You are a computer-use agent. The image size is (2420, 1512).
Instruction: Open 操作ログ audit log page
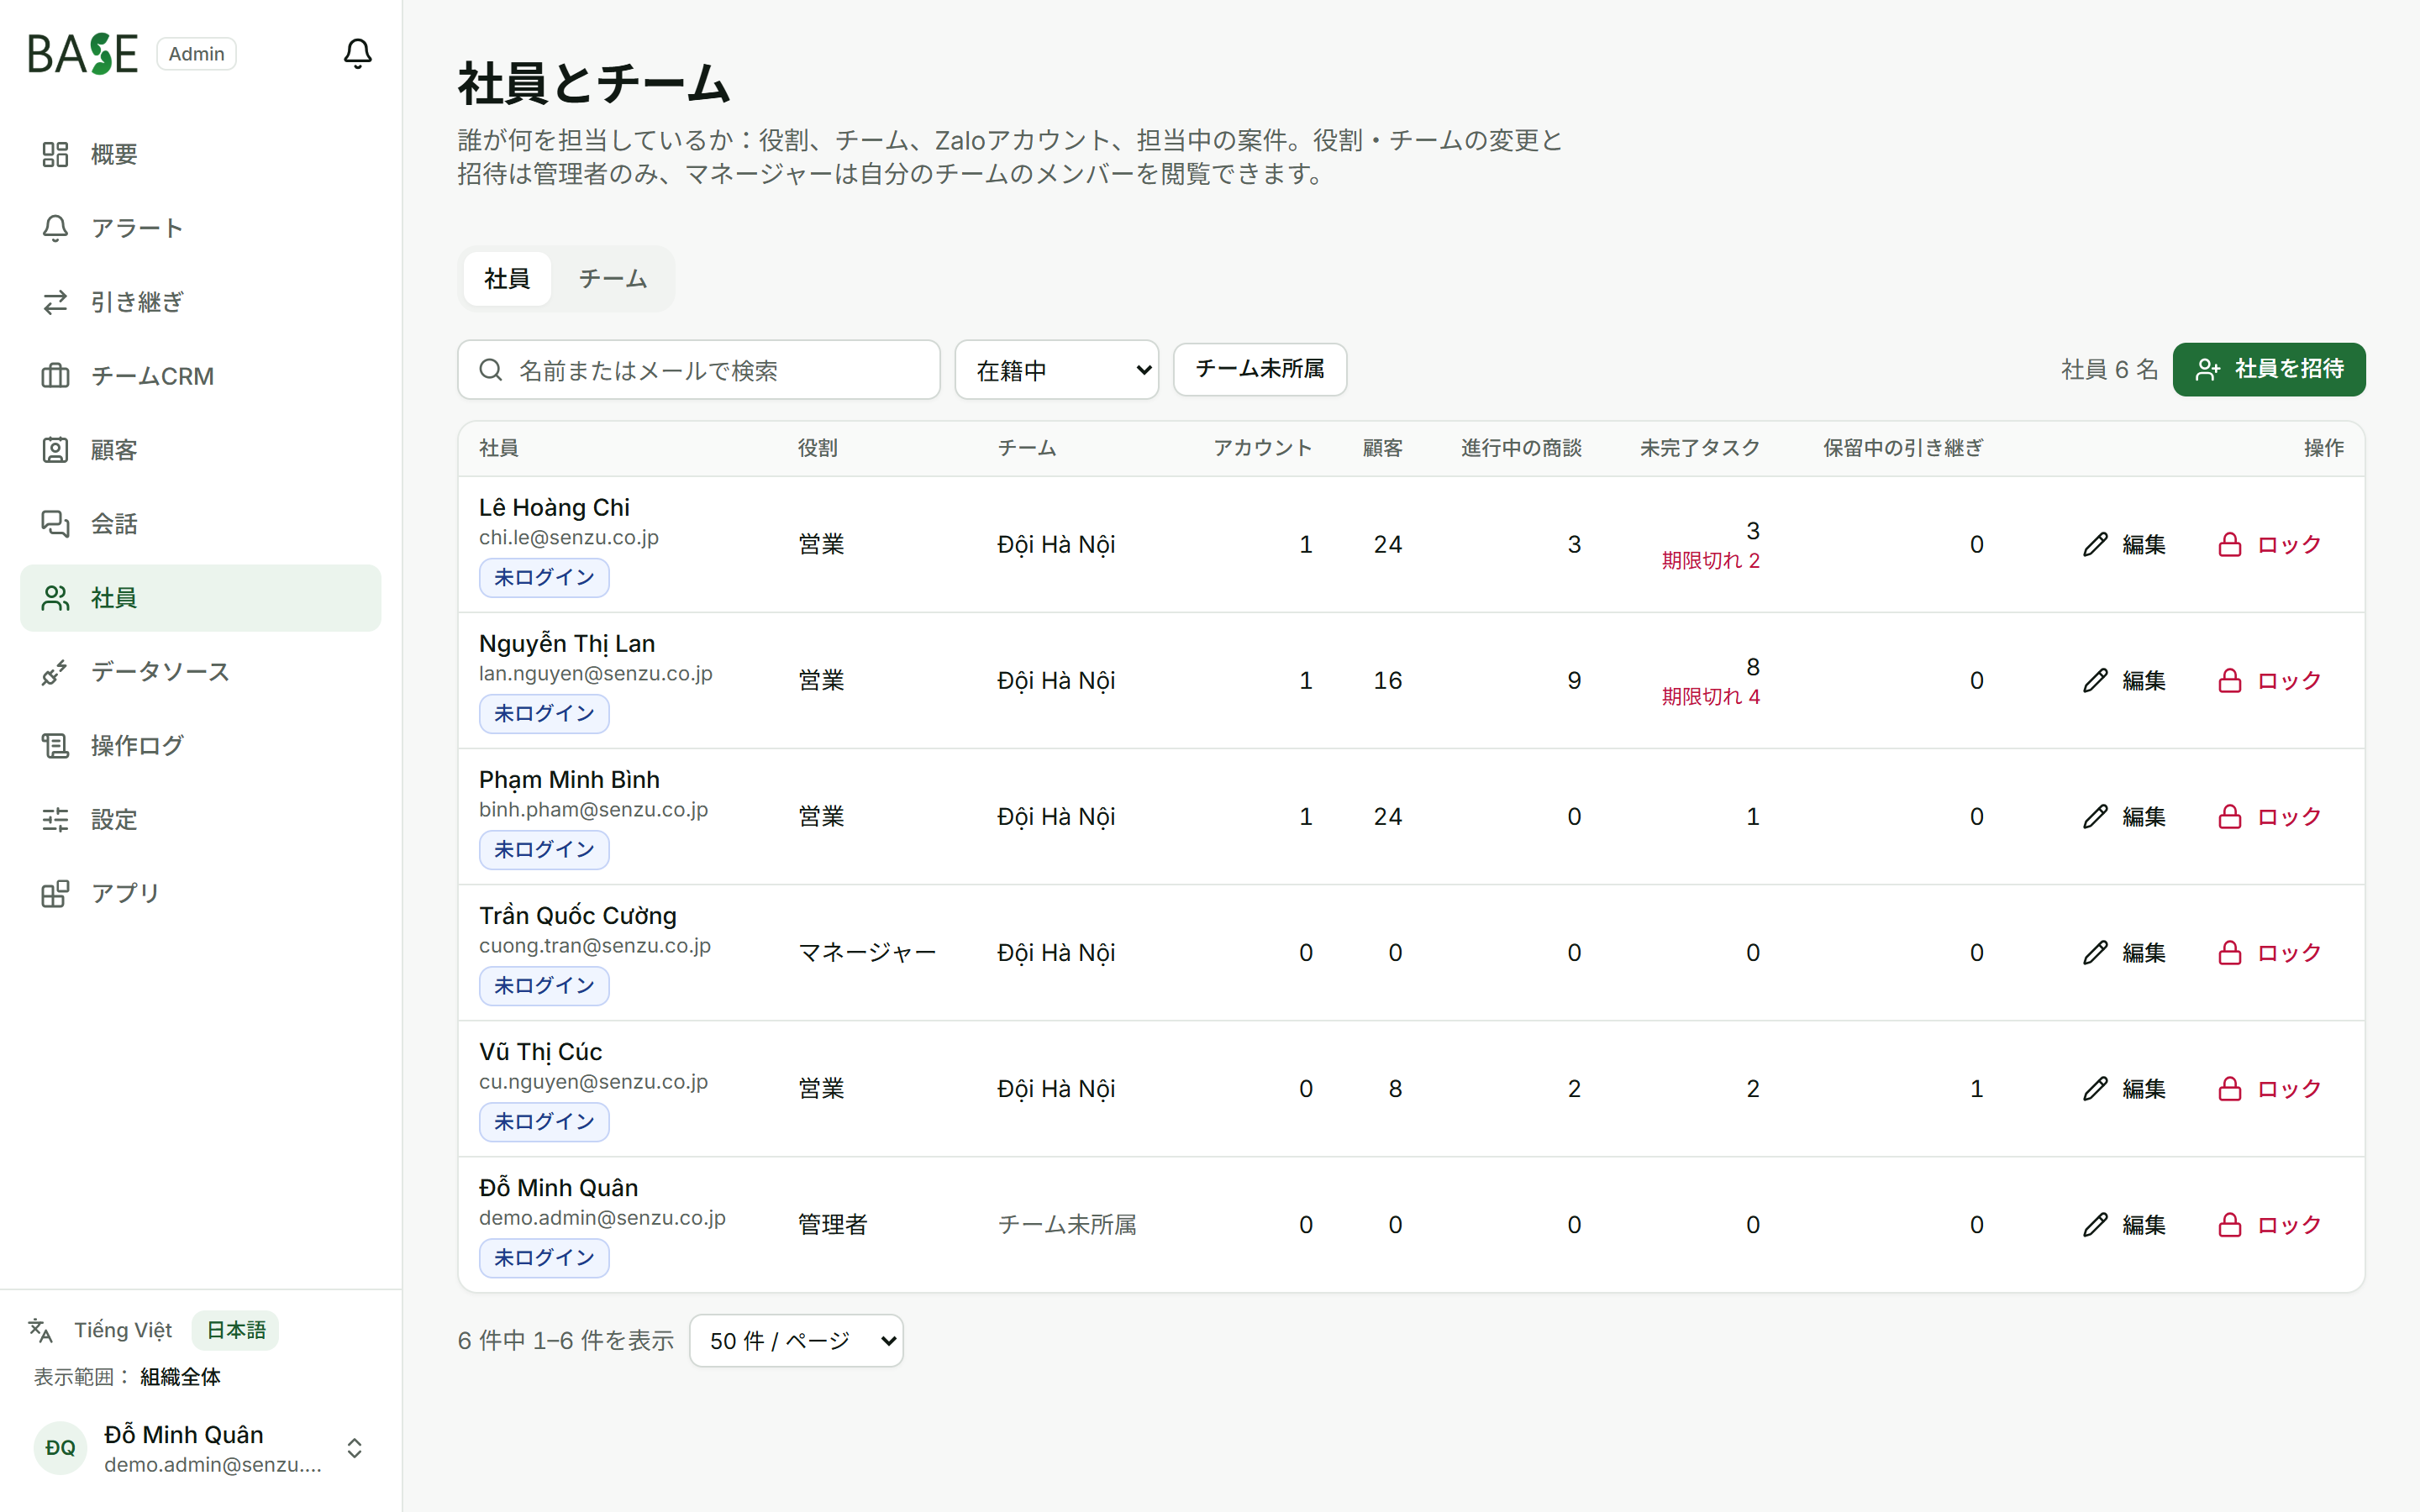point(200,746)
